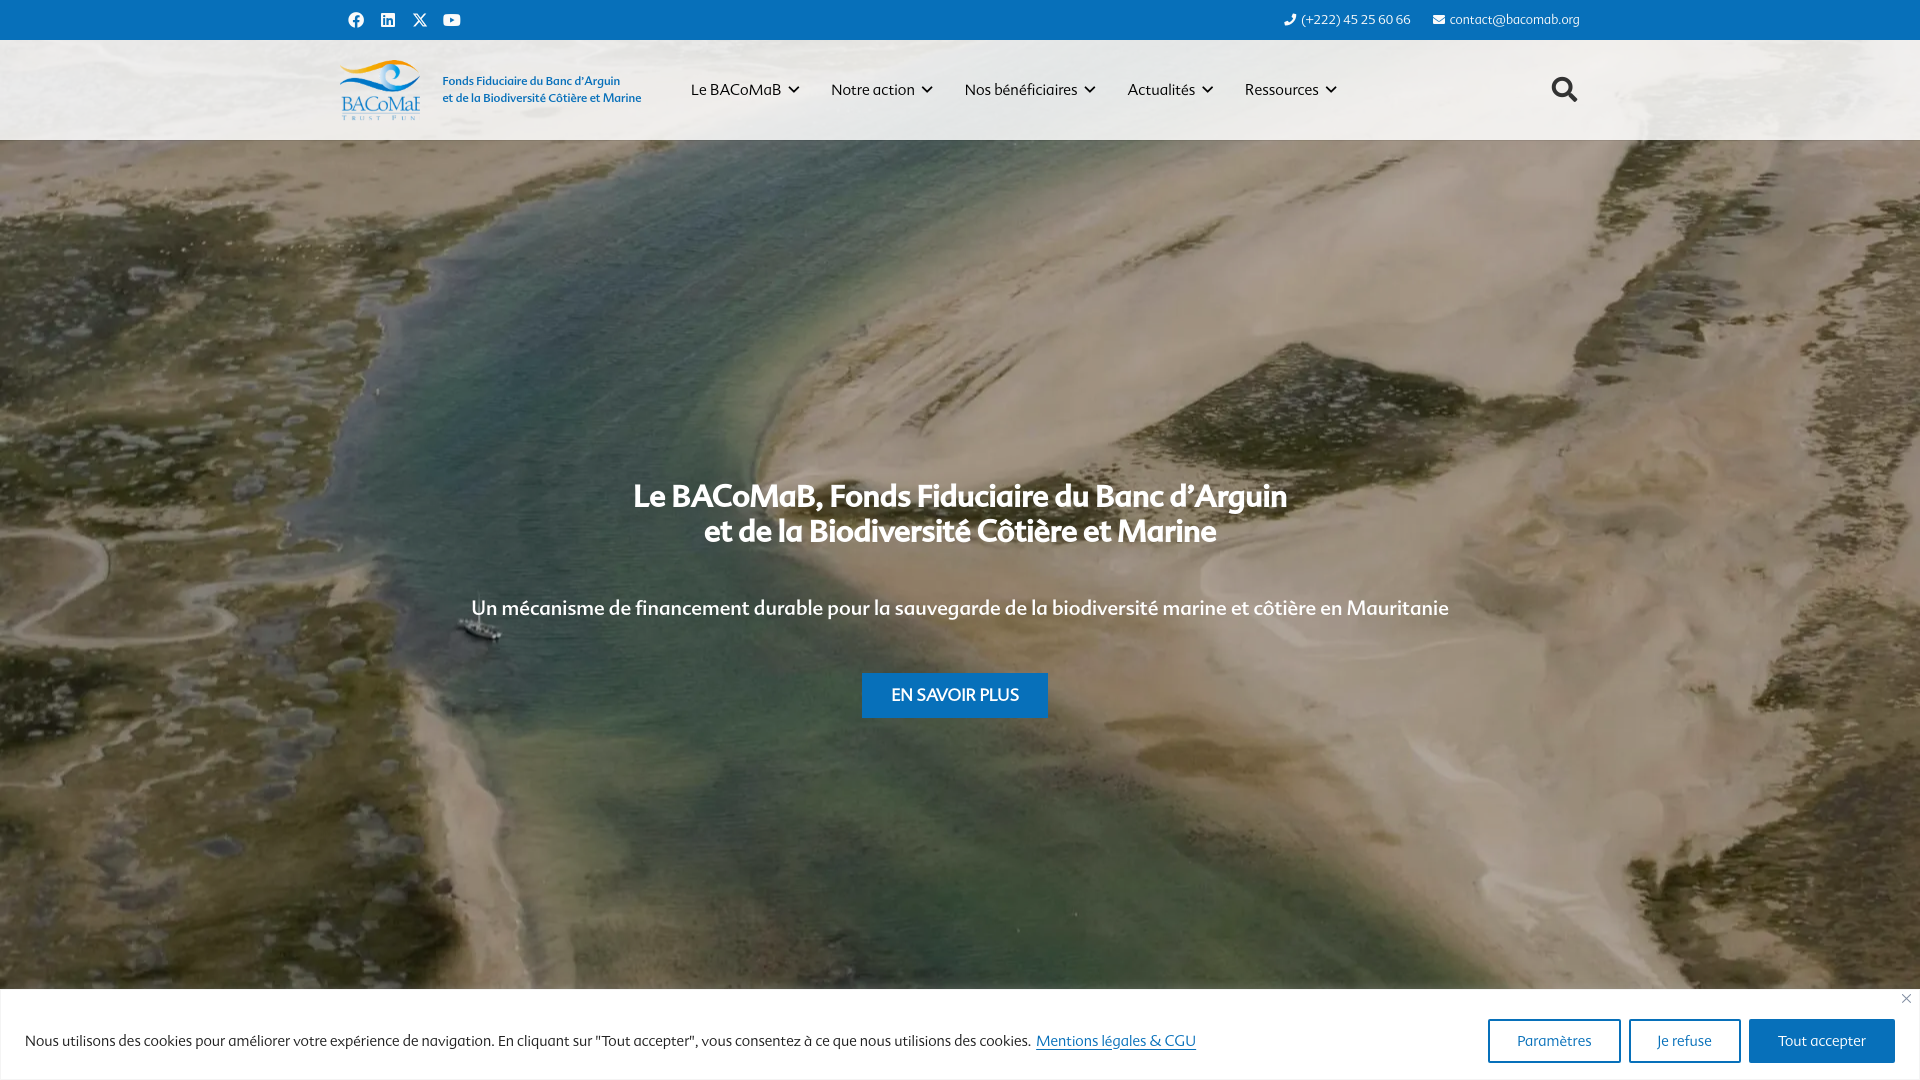Open the Facebook social icon

pos(356,20)
